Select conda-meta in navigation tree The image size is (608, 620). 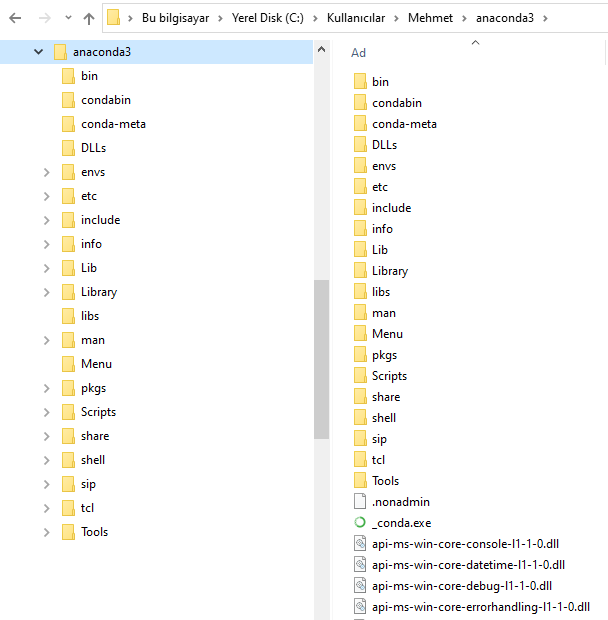point(113,124)
